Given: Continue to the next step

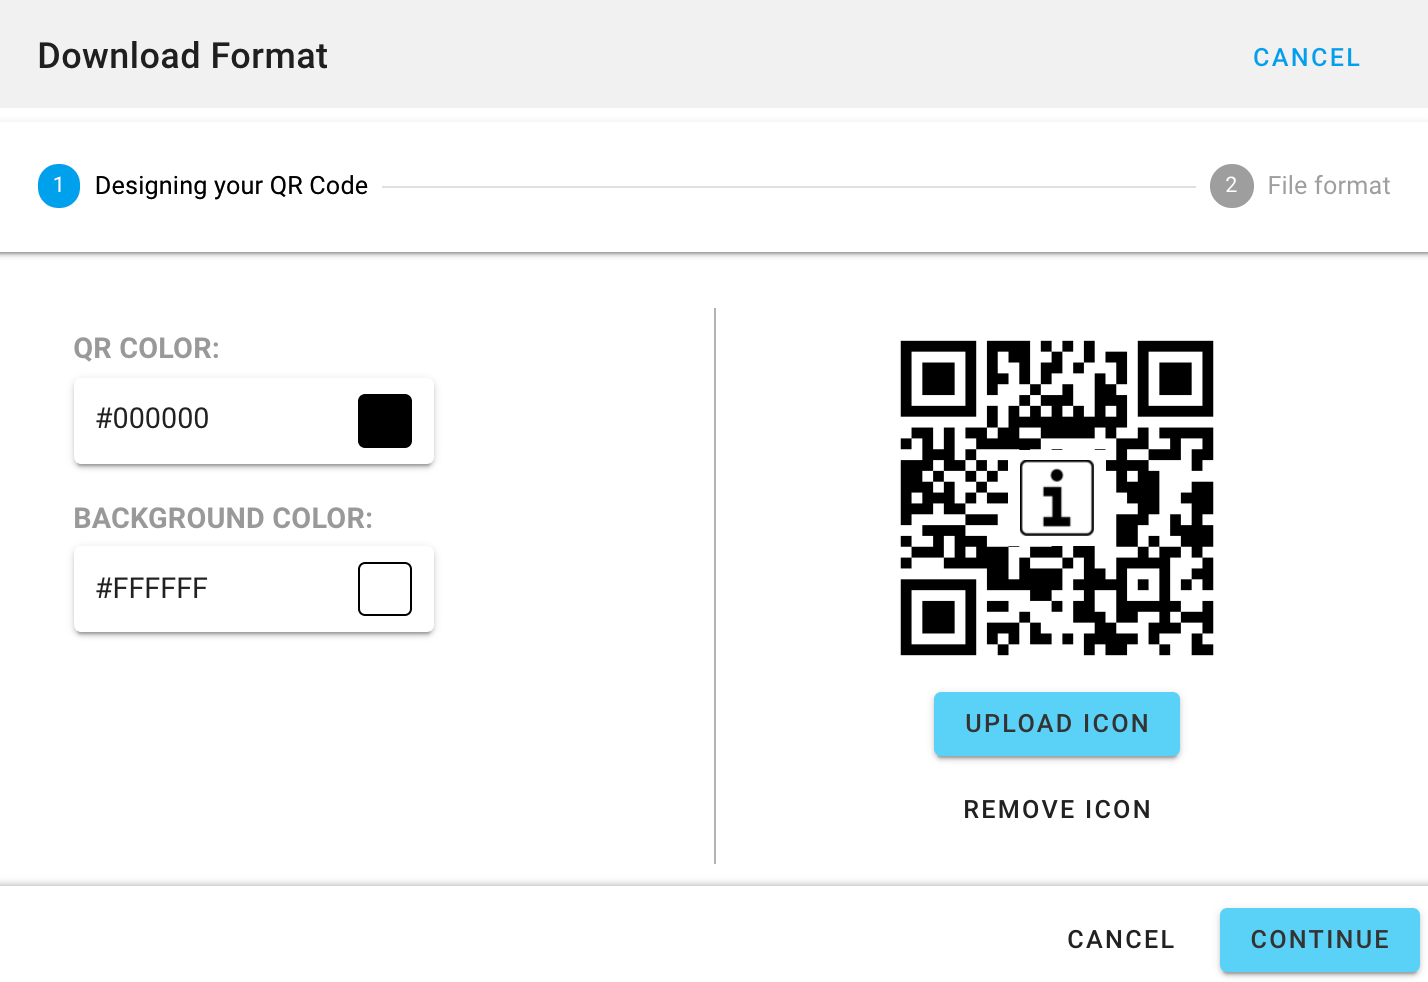Looking at the screenshot, I should pos(1320,940).
